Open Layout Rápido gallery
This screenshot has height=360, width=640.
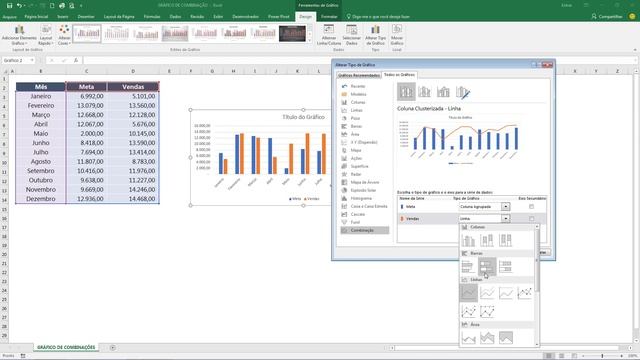(x=46, y=35)
